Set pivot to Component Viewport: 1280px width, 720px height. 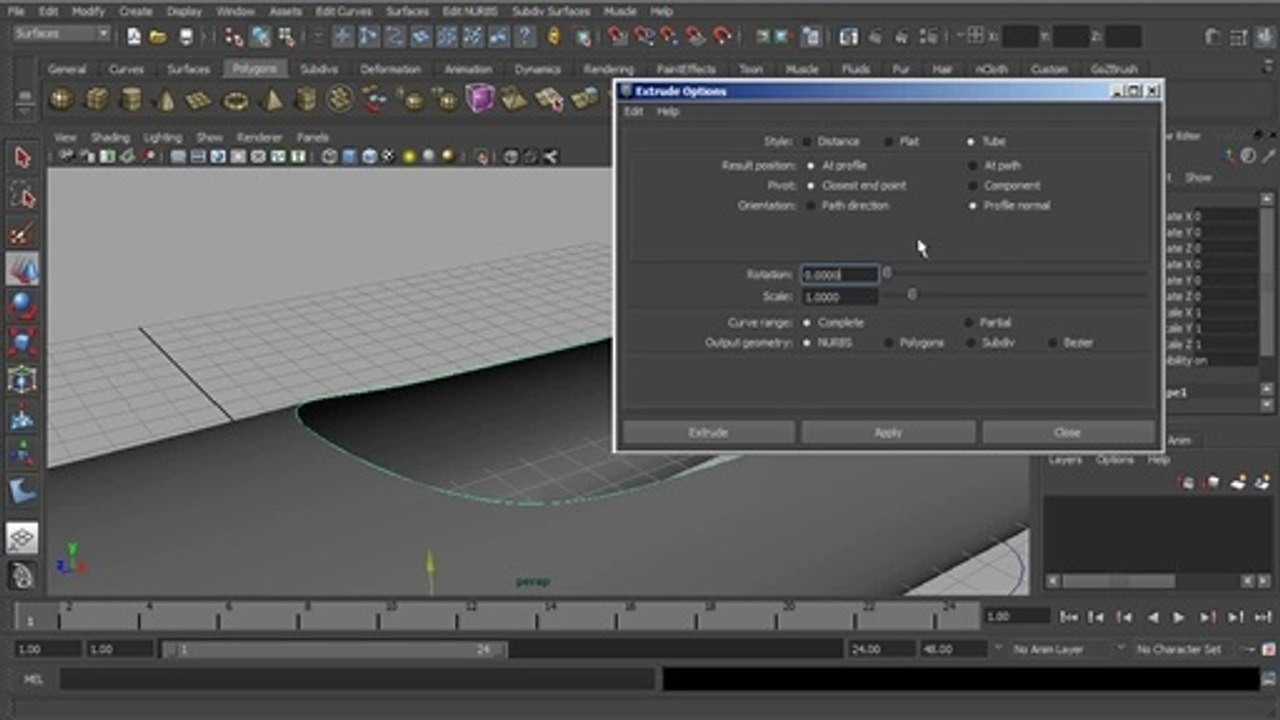pos(973,186)
